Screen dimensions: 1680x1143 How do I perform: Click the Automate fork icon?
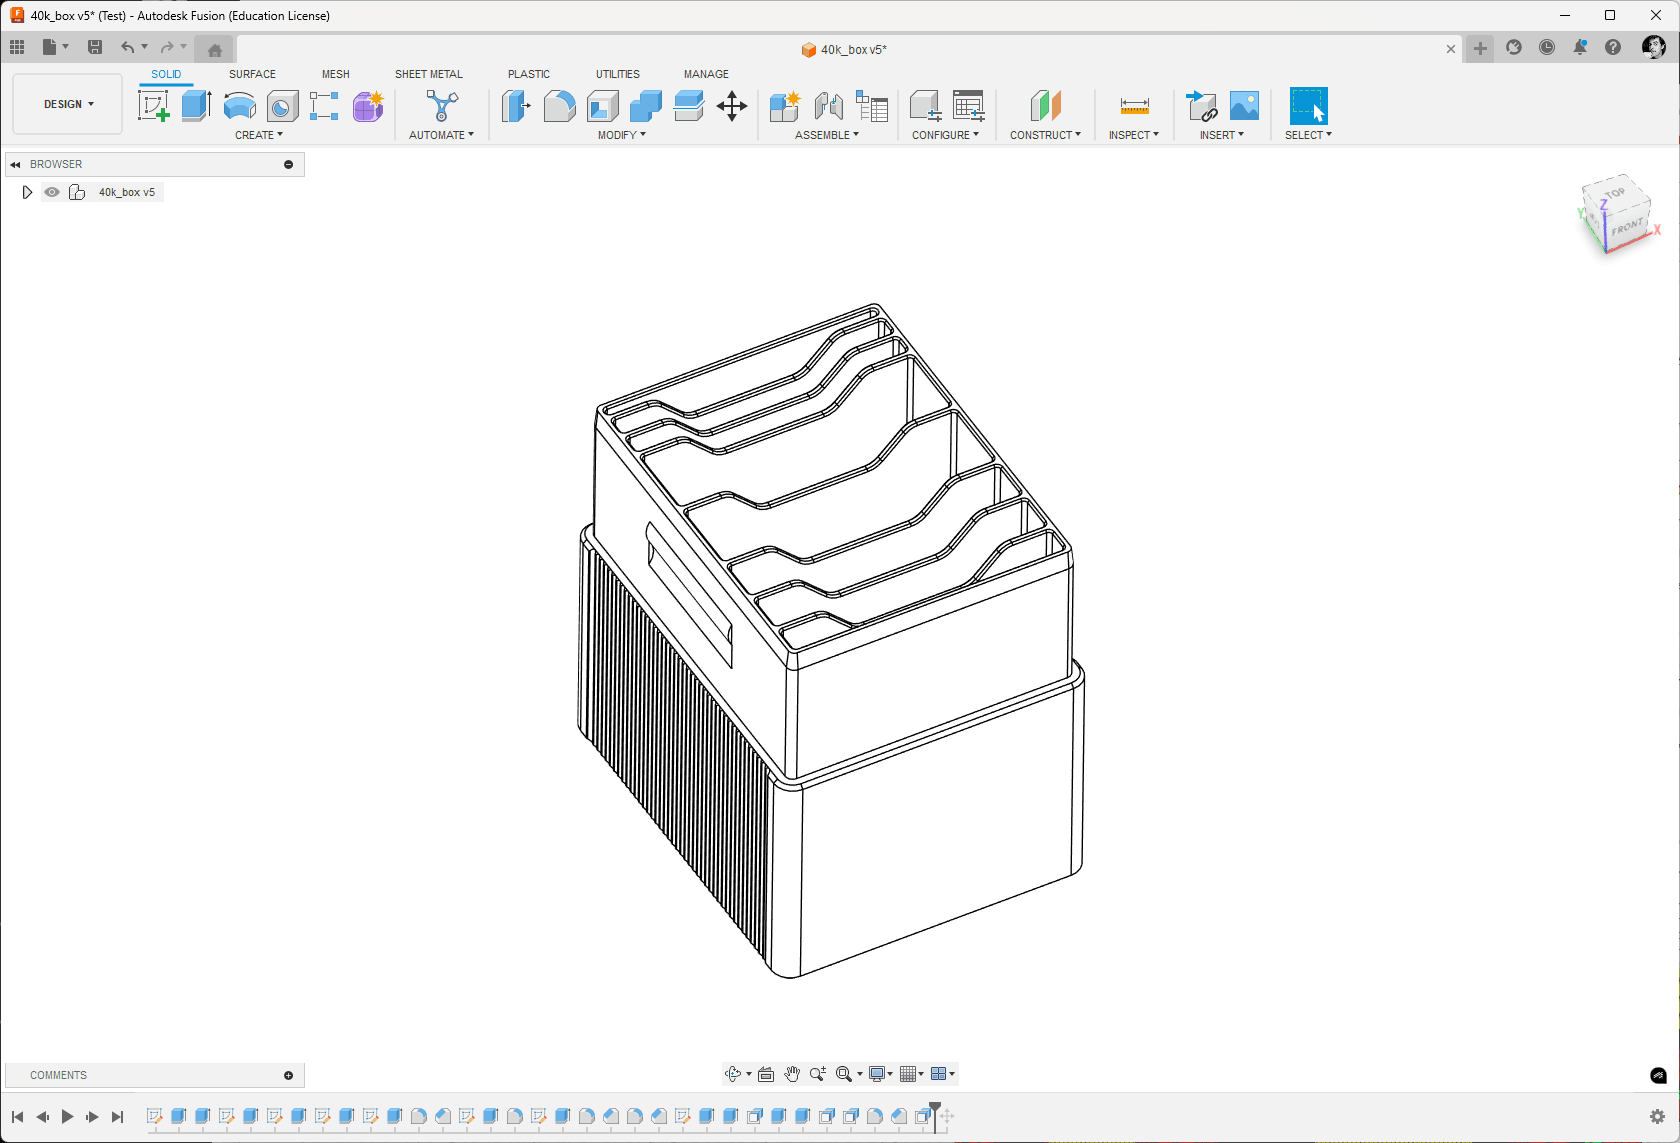click(x=442, y=105)
